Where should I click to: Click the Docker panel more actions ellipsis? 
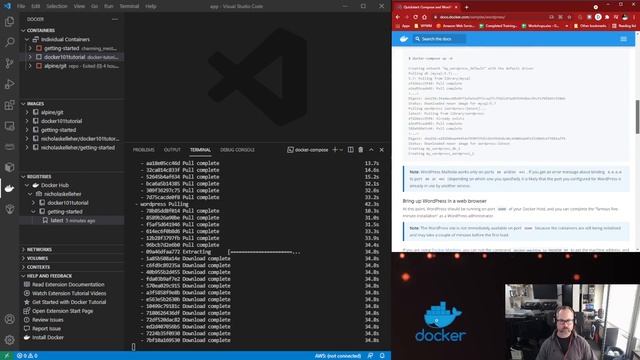coord(115,19)
